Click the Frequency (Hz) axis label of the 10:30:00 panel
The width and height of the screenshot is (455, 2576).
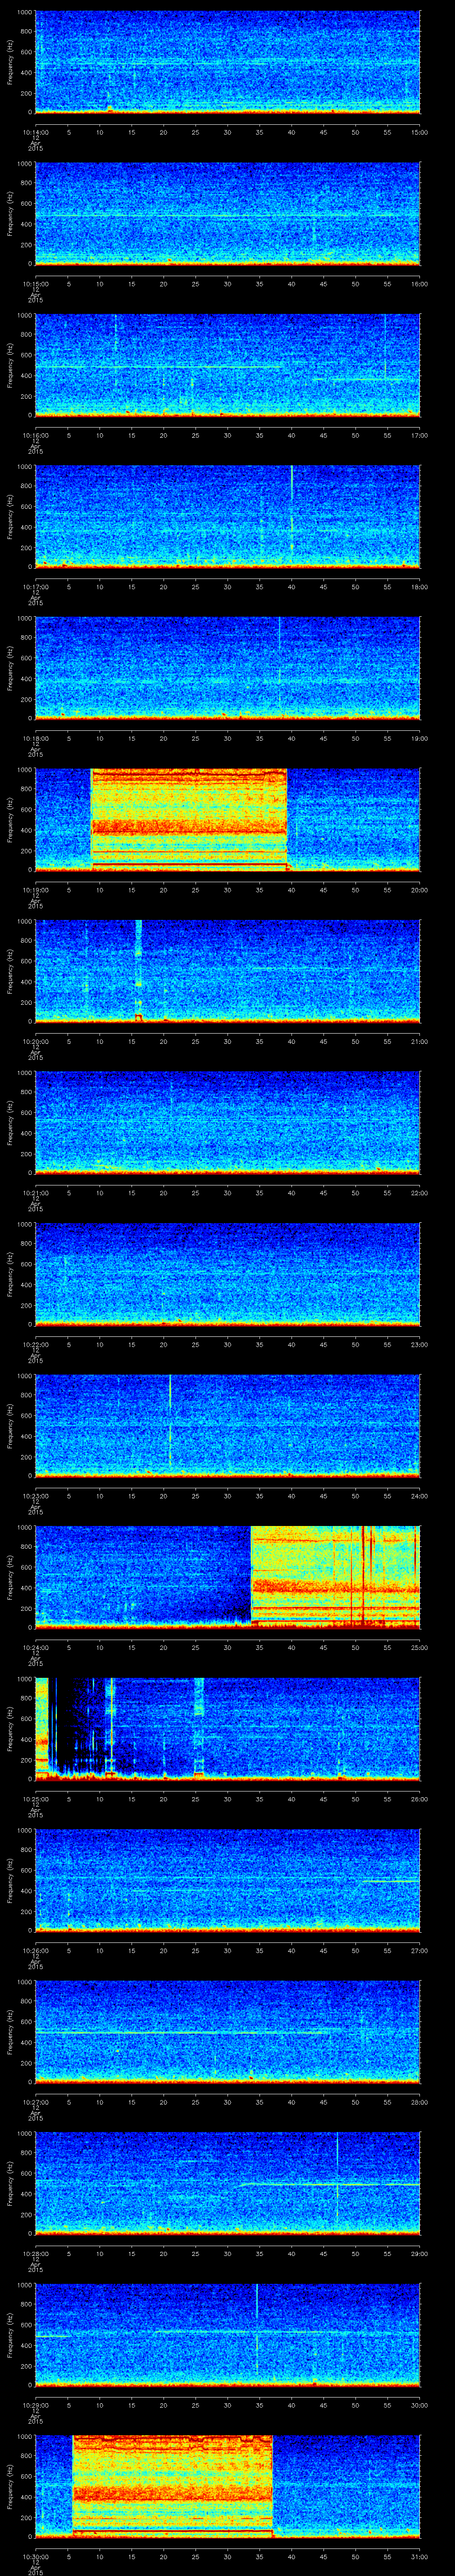click(x=10, y=2486)
